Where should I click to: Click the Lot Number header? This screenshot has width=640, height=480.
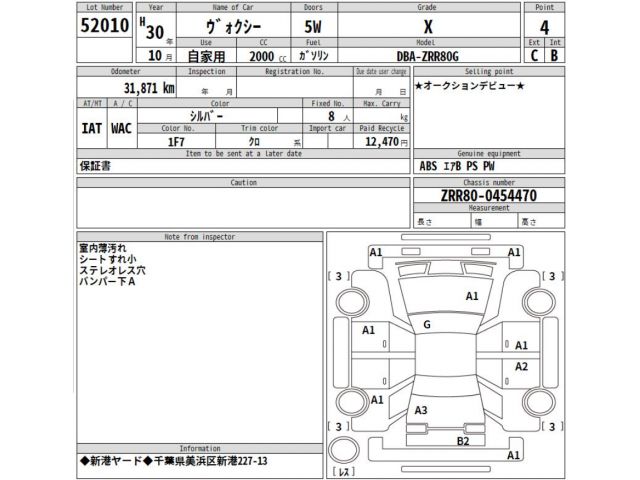(104, 7)
